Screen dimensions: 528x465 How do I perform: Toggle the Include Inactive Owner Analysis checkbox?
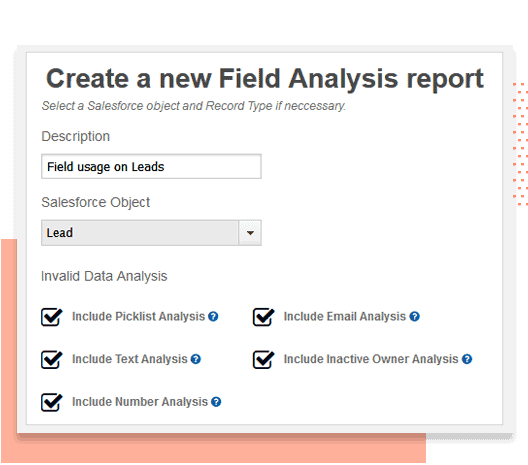coord(263,360)
